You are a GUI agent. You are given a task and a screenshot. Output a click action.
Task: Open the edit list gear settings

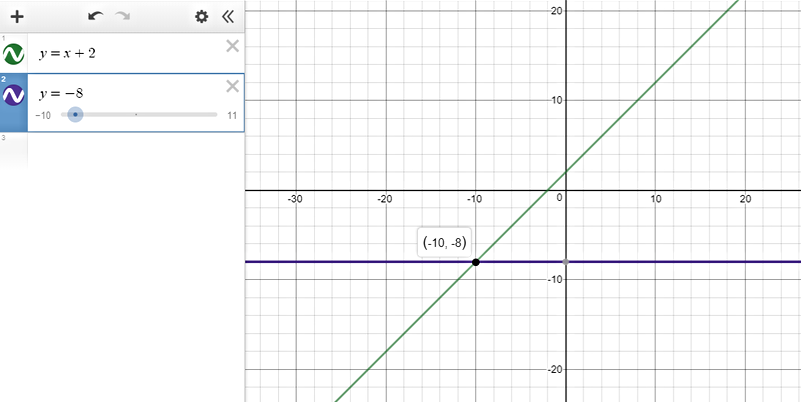tap(202, 16)
